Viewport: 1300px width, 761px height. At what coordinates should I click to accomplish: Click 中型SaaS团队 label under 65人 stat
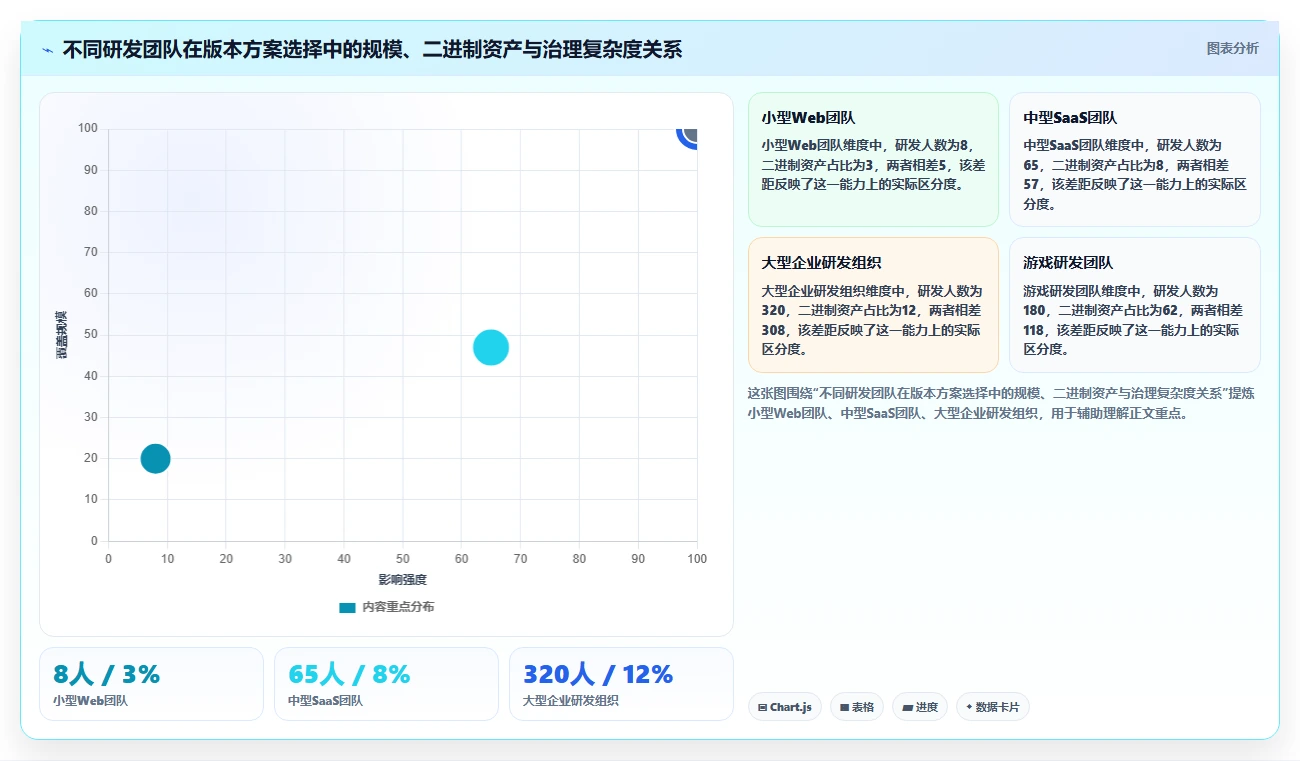(x=325, y=701)
